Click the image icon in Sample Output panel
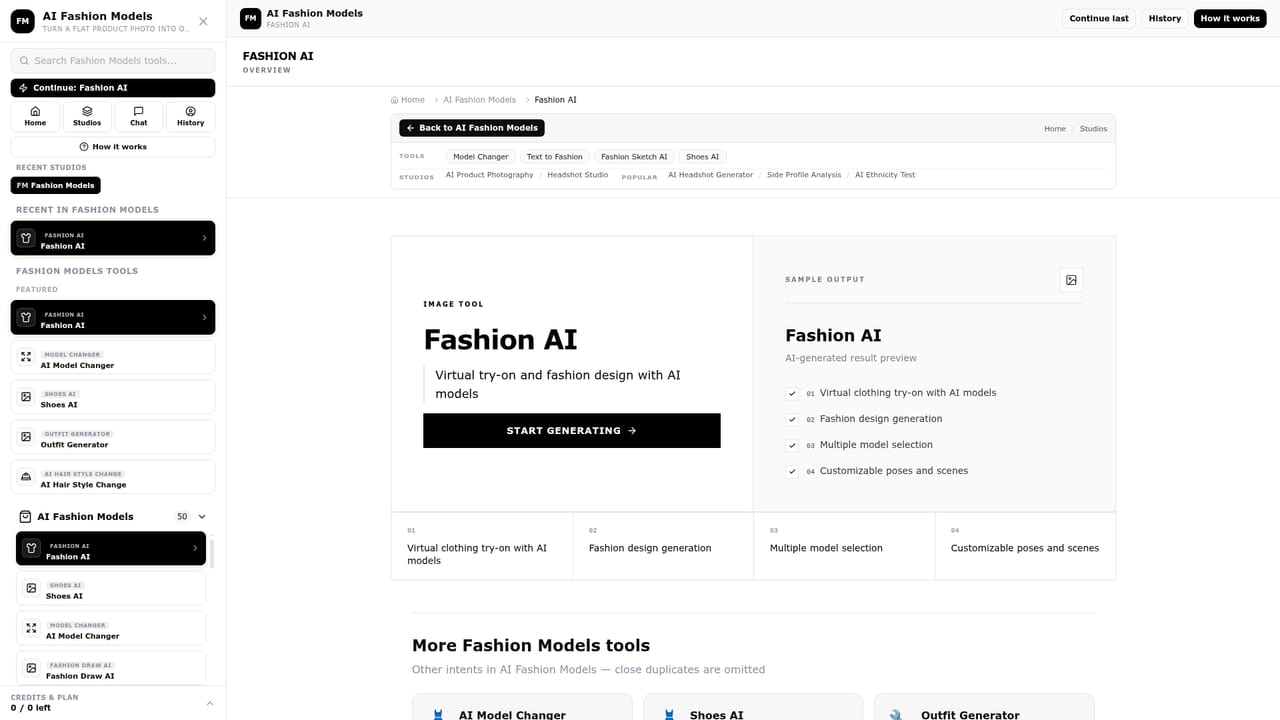 (x=1071, y=280)
